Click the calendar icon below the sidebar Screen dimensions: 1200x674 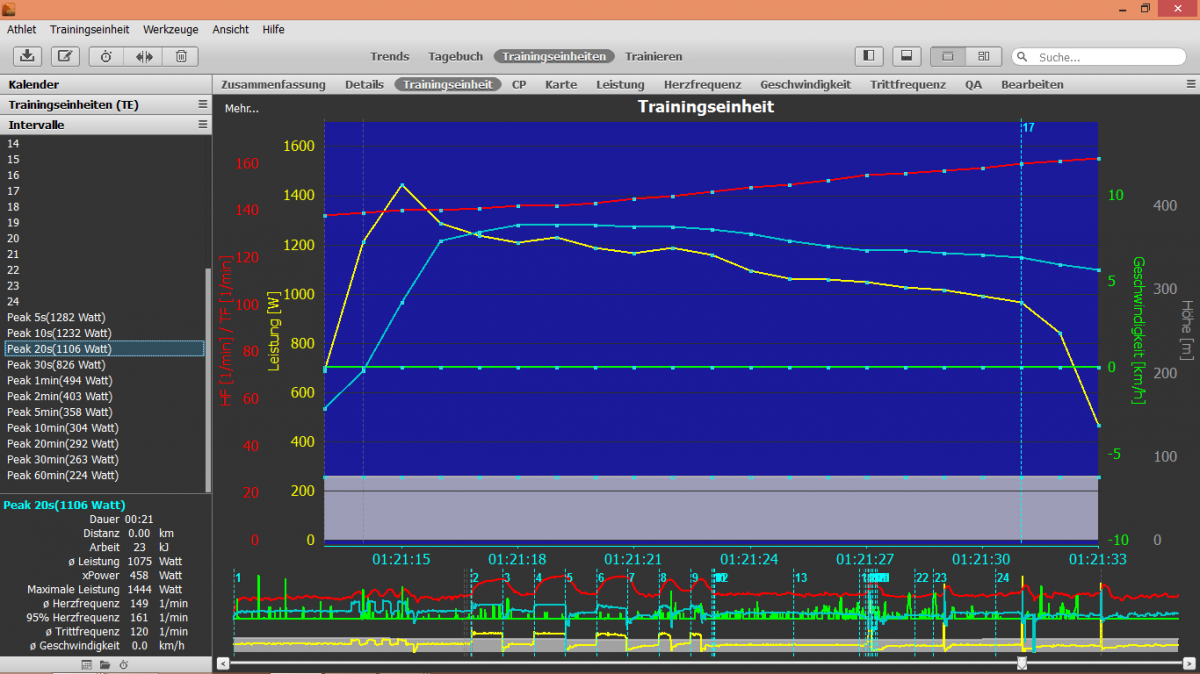pos(87,665)
